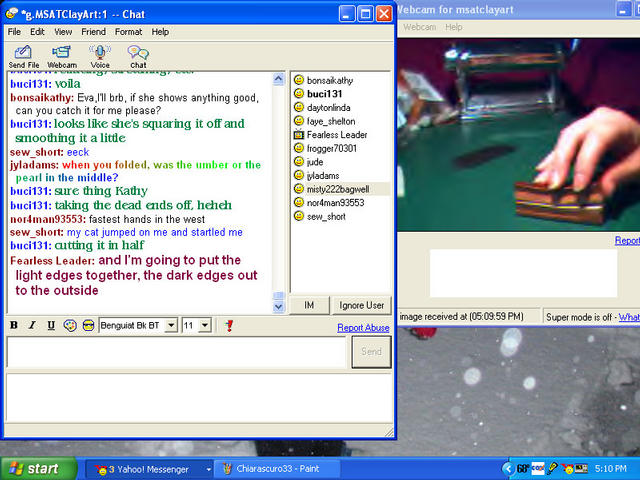Click the webcam video image
640x480 pixels.
click(519, 135)
